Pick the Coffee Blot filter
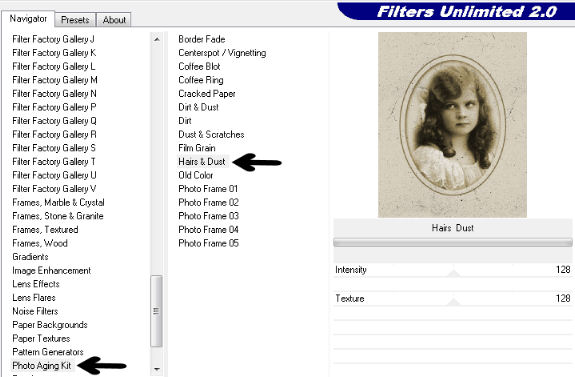 click(199, 66)
